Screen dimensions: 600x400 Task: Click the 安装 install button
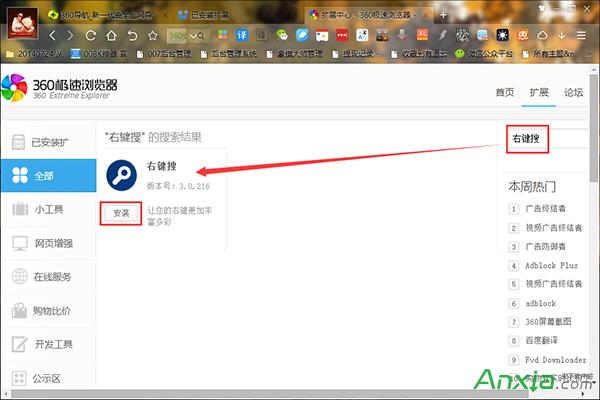click(121, 213)
